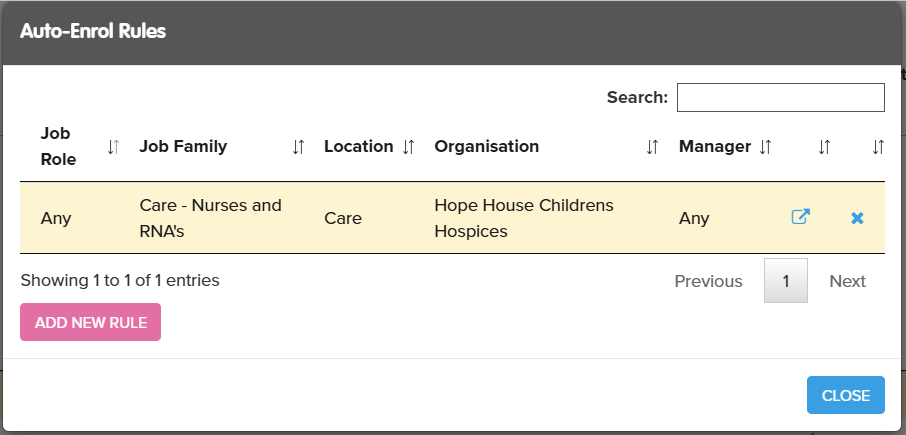Open the rule using the external link icon
This screenshot has width=906, height=435.
click(800, 217)
